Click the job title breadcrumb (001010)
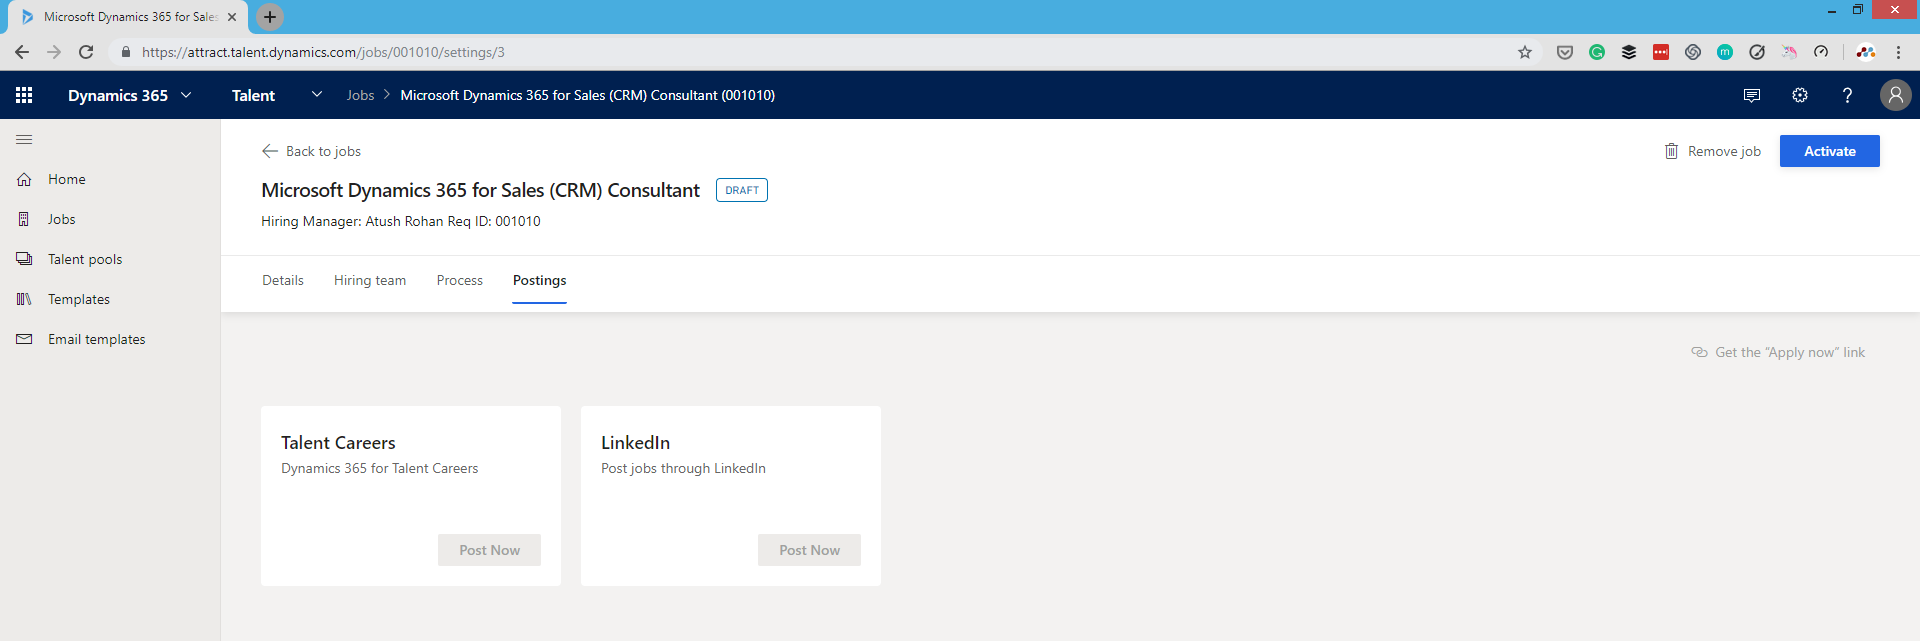This screenshot has height=641, width=1920. coord(588,95)
